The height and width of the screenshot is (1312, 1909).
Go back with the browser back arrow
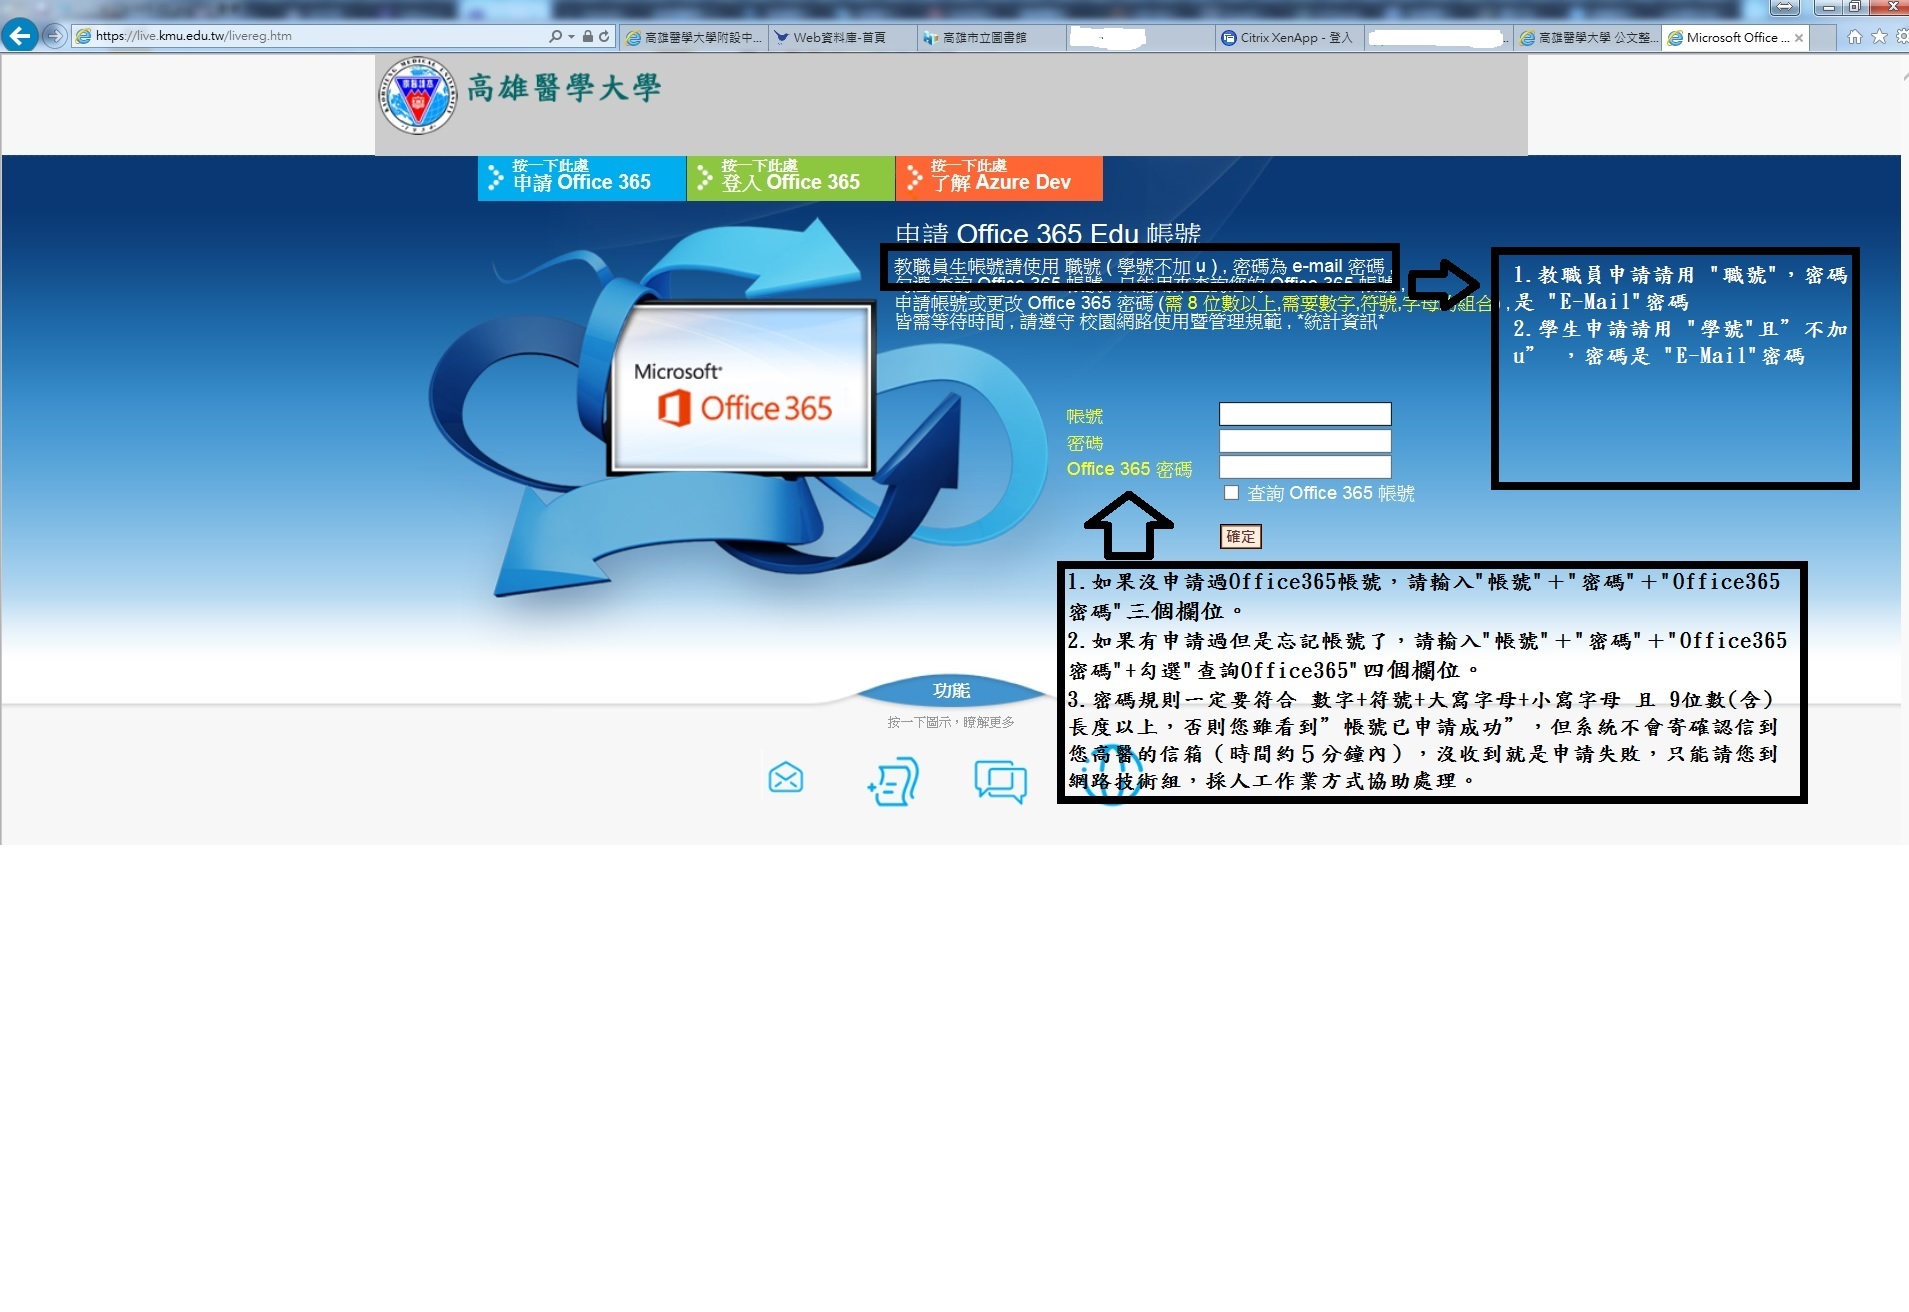click(x=19, y=36)
